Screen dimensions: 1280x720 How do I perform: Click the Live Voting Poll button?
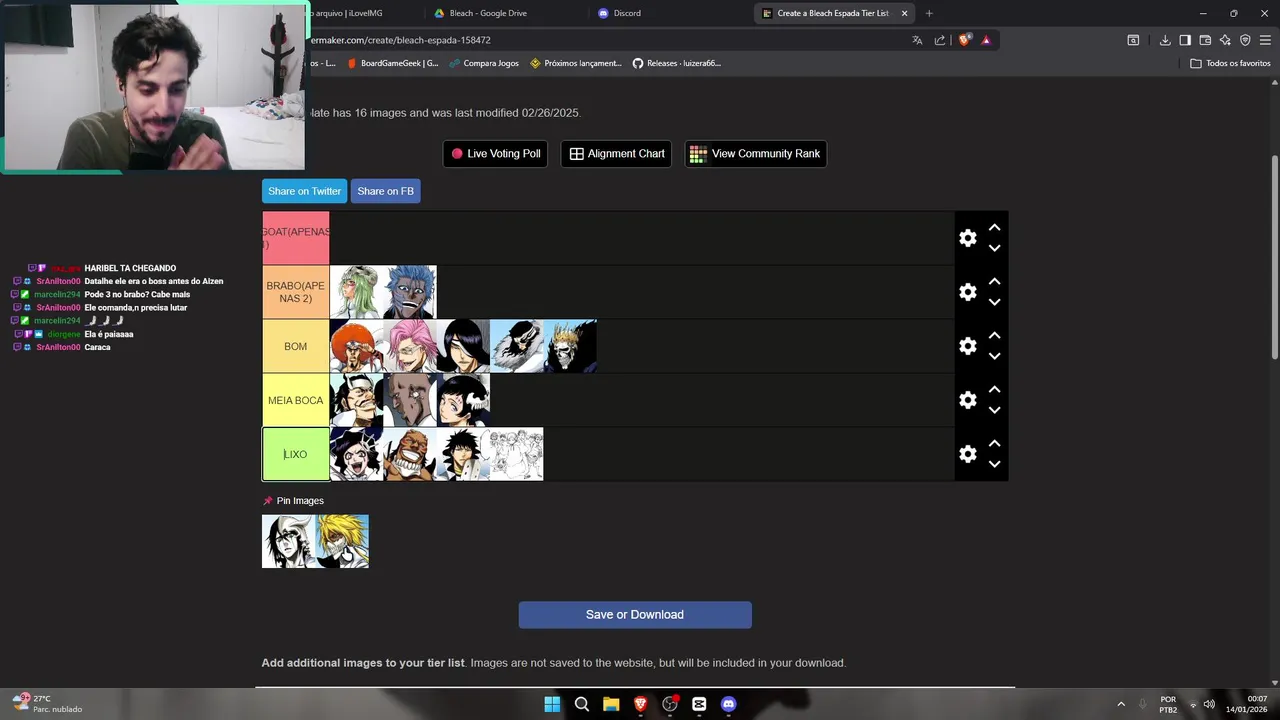[x=495, y=153]
